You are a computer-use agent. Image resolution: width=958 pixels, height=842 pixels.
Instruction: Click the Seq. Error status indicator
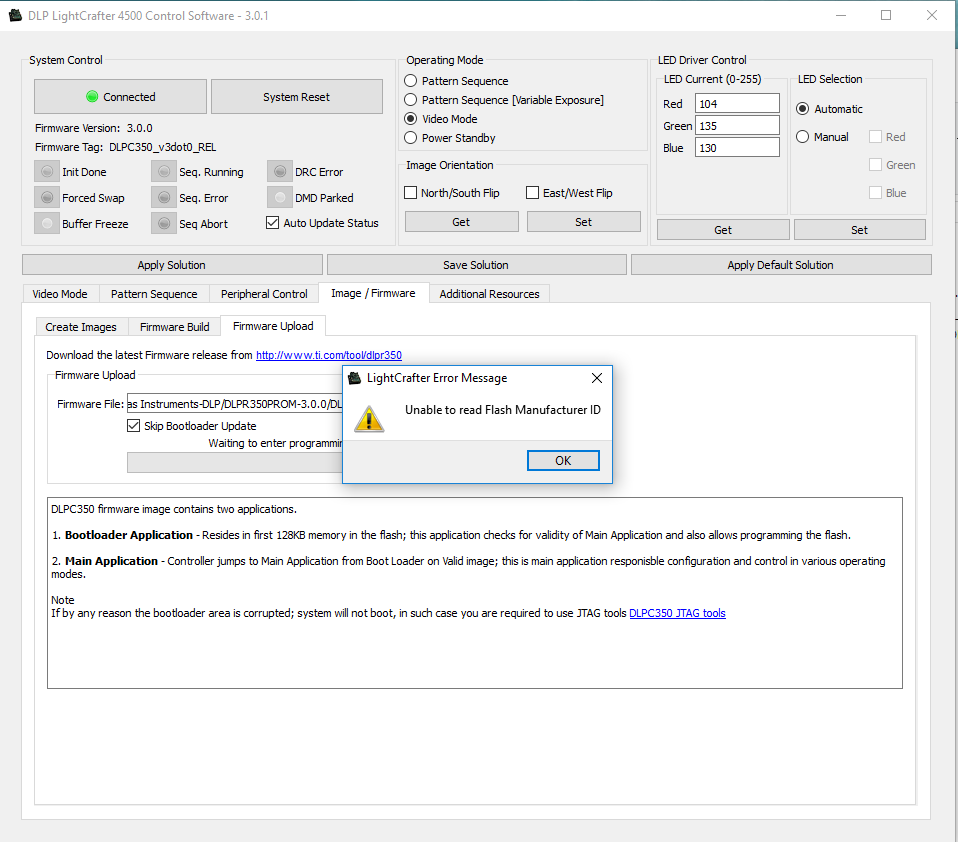tap(164, 197)
